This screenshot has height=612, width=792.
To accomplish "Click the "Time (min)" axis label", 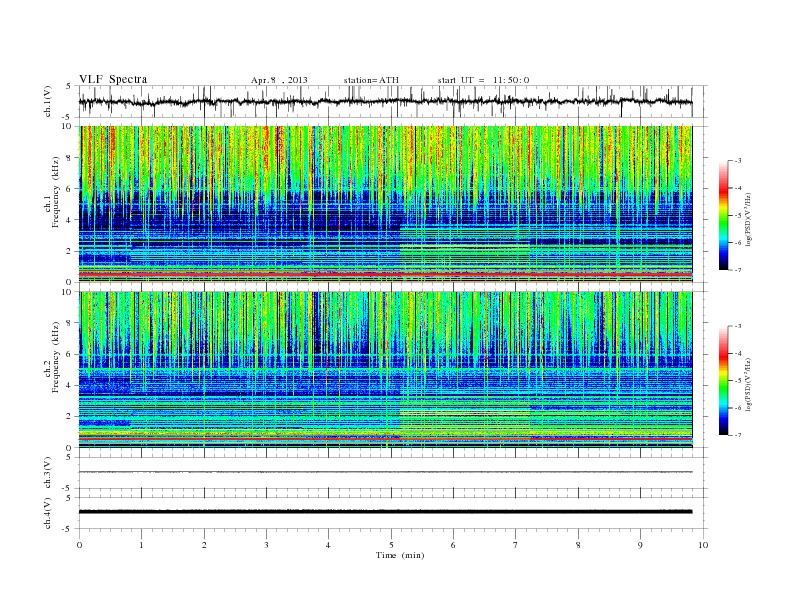I will click(x=400, y=555).
